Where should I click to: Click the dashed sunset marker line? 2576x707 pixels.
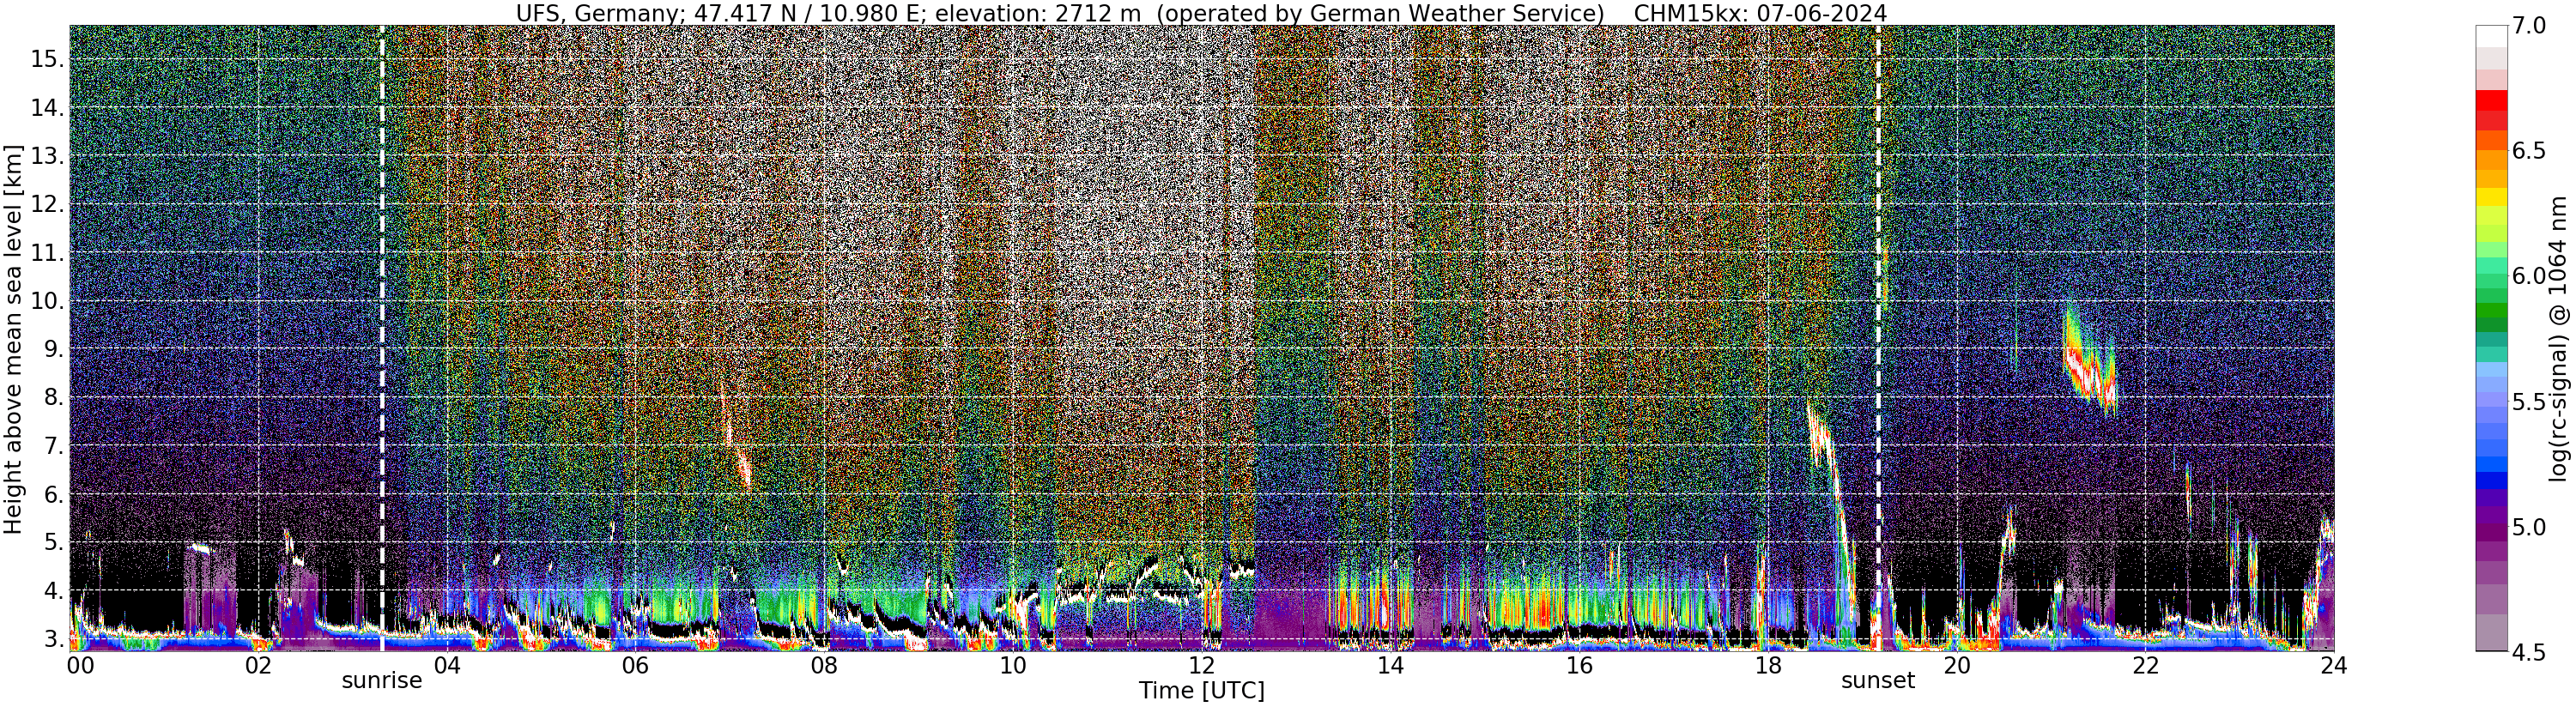(1878, 338)
